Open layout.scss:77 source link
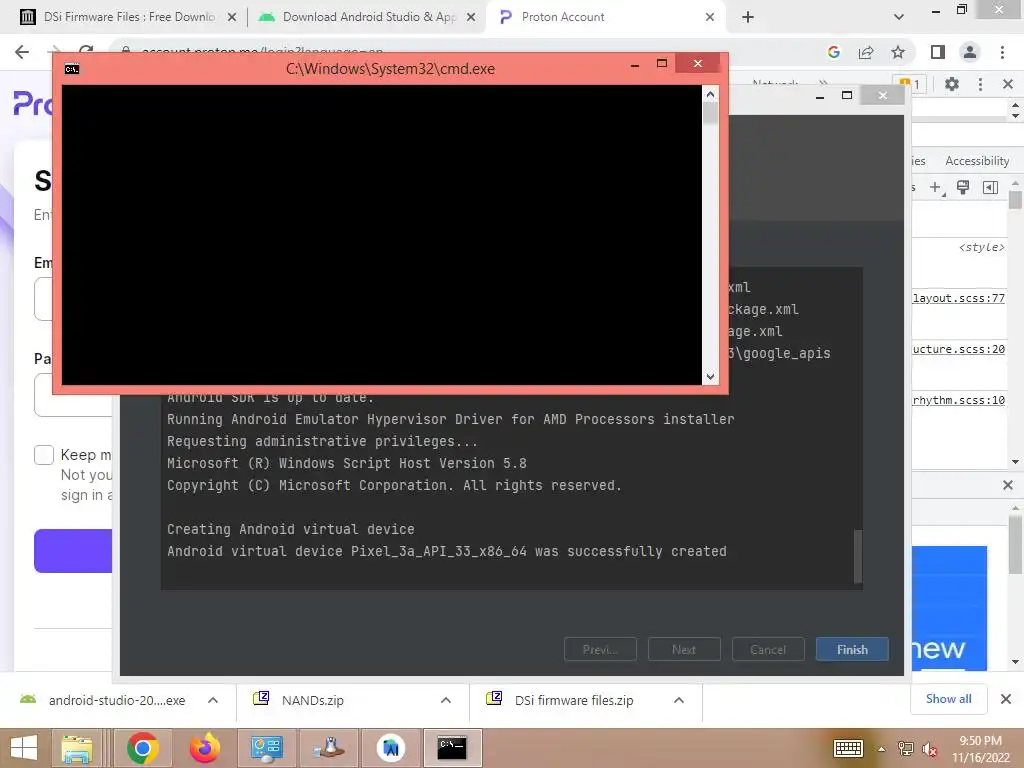The height and width of the screenshot is (768, 1024). pos(959,298)
